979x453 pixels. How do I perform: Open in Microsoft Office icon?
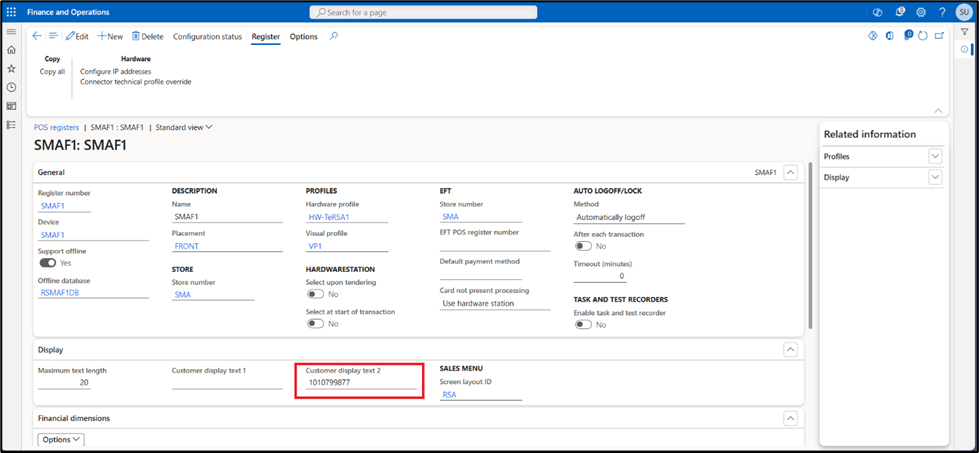pos(890,36)
